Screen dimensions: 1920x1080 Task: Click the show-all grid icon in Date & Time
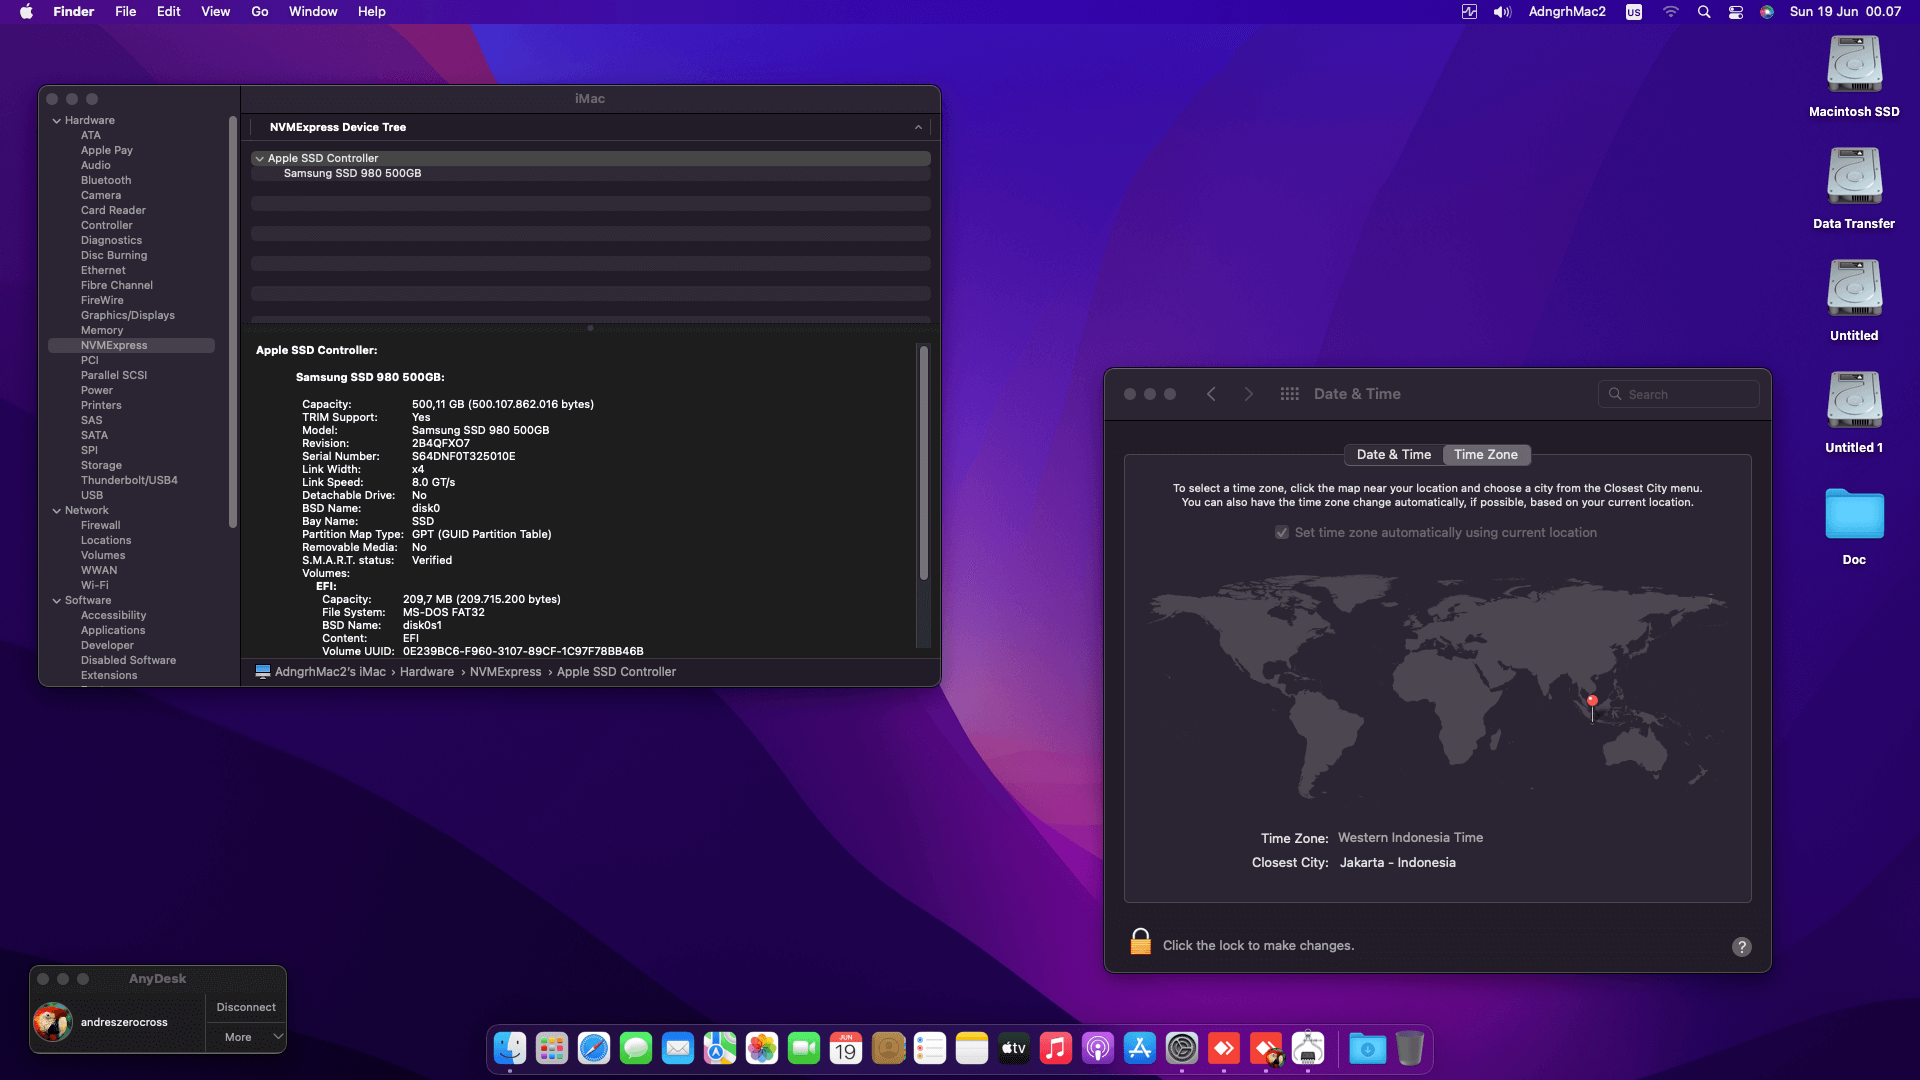point(1289,394)
